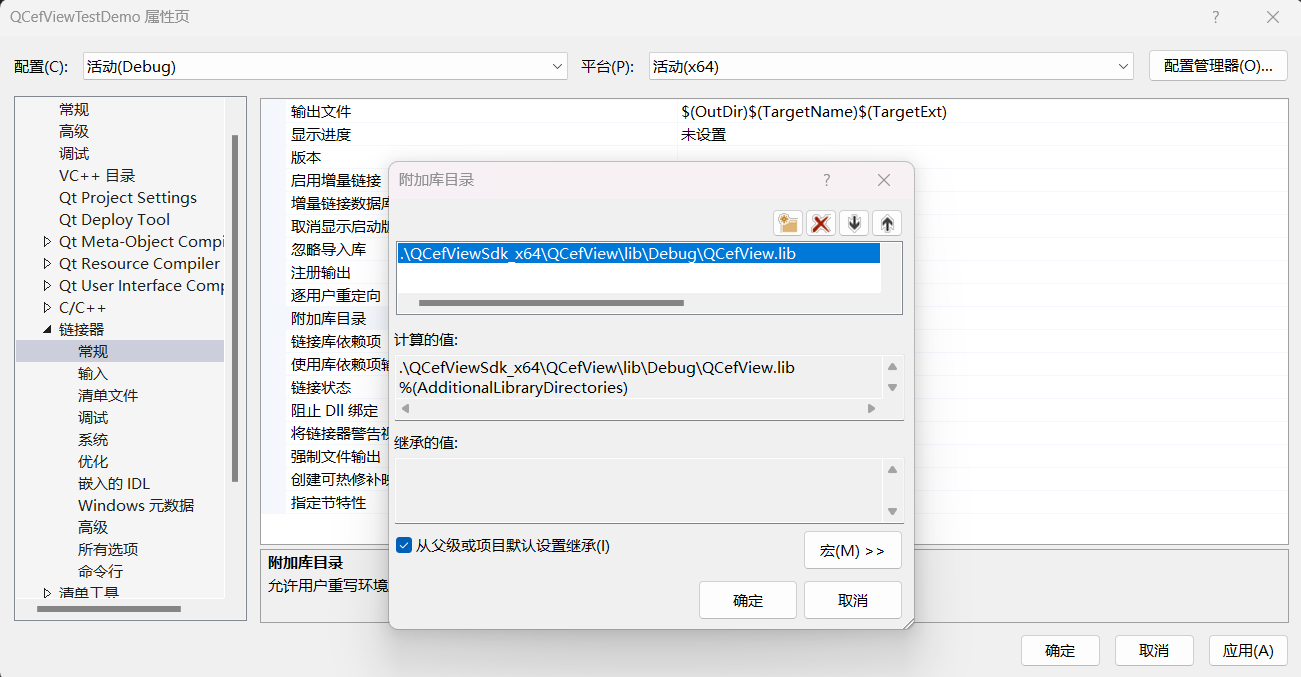Click right scroll arrow in 计算的值 box
The height and width of the screenshot is (677, 1301).
[871, 409]
